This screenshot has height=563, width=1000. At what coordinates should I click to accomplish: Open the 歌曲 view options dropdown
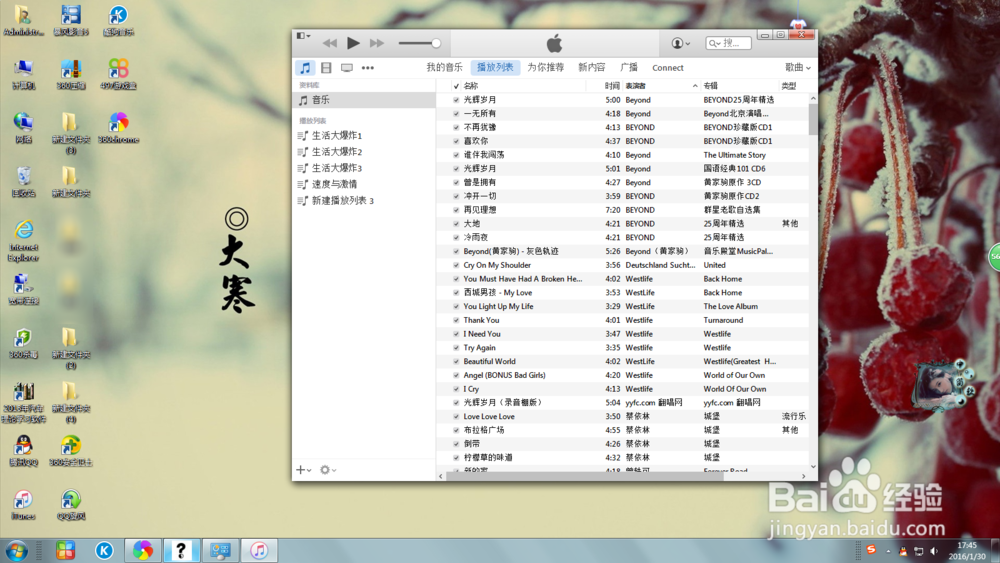click(x=798, y=68)
